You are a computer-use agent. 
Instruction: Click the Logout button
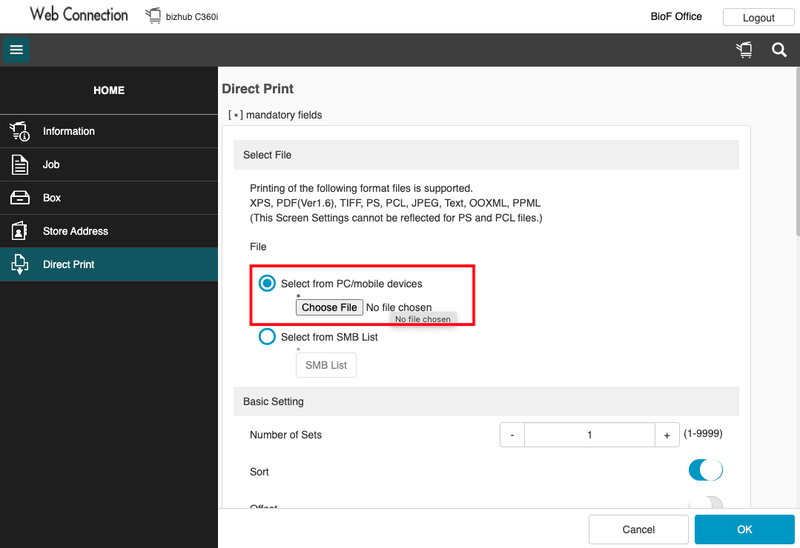coord(758,17)
